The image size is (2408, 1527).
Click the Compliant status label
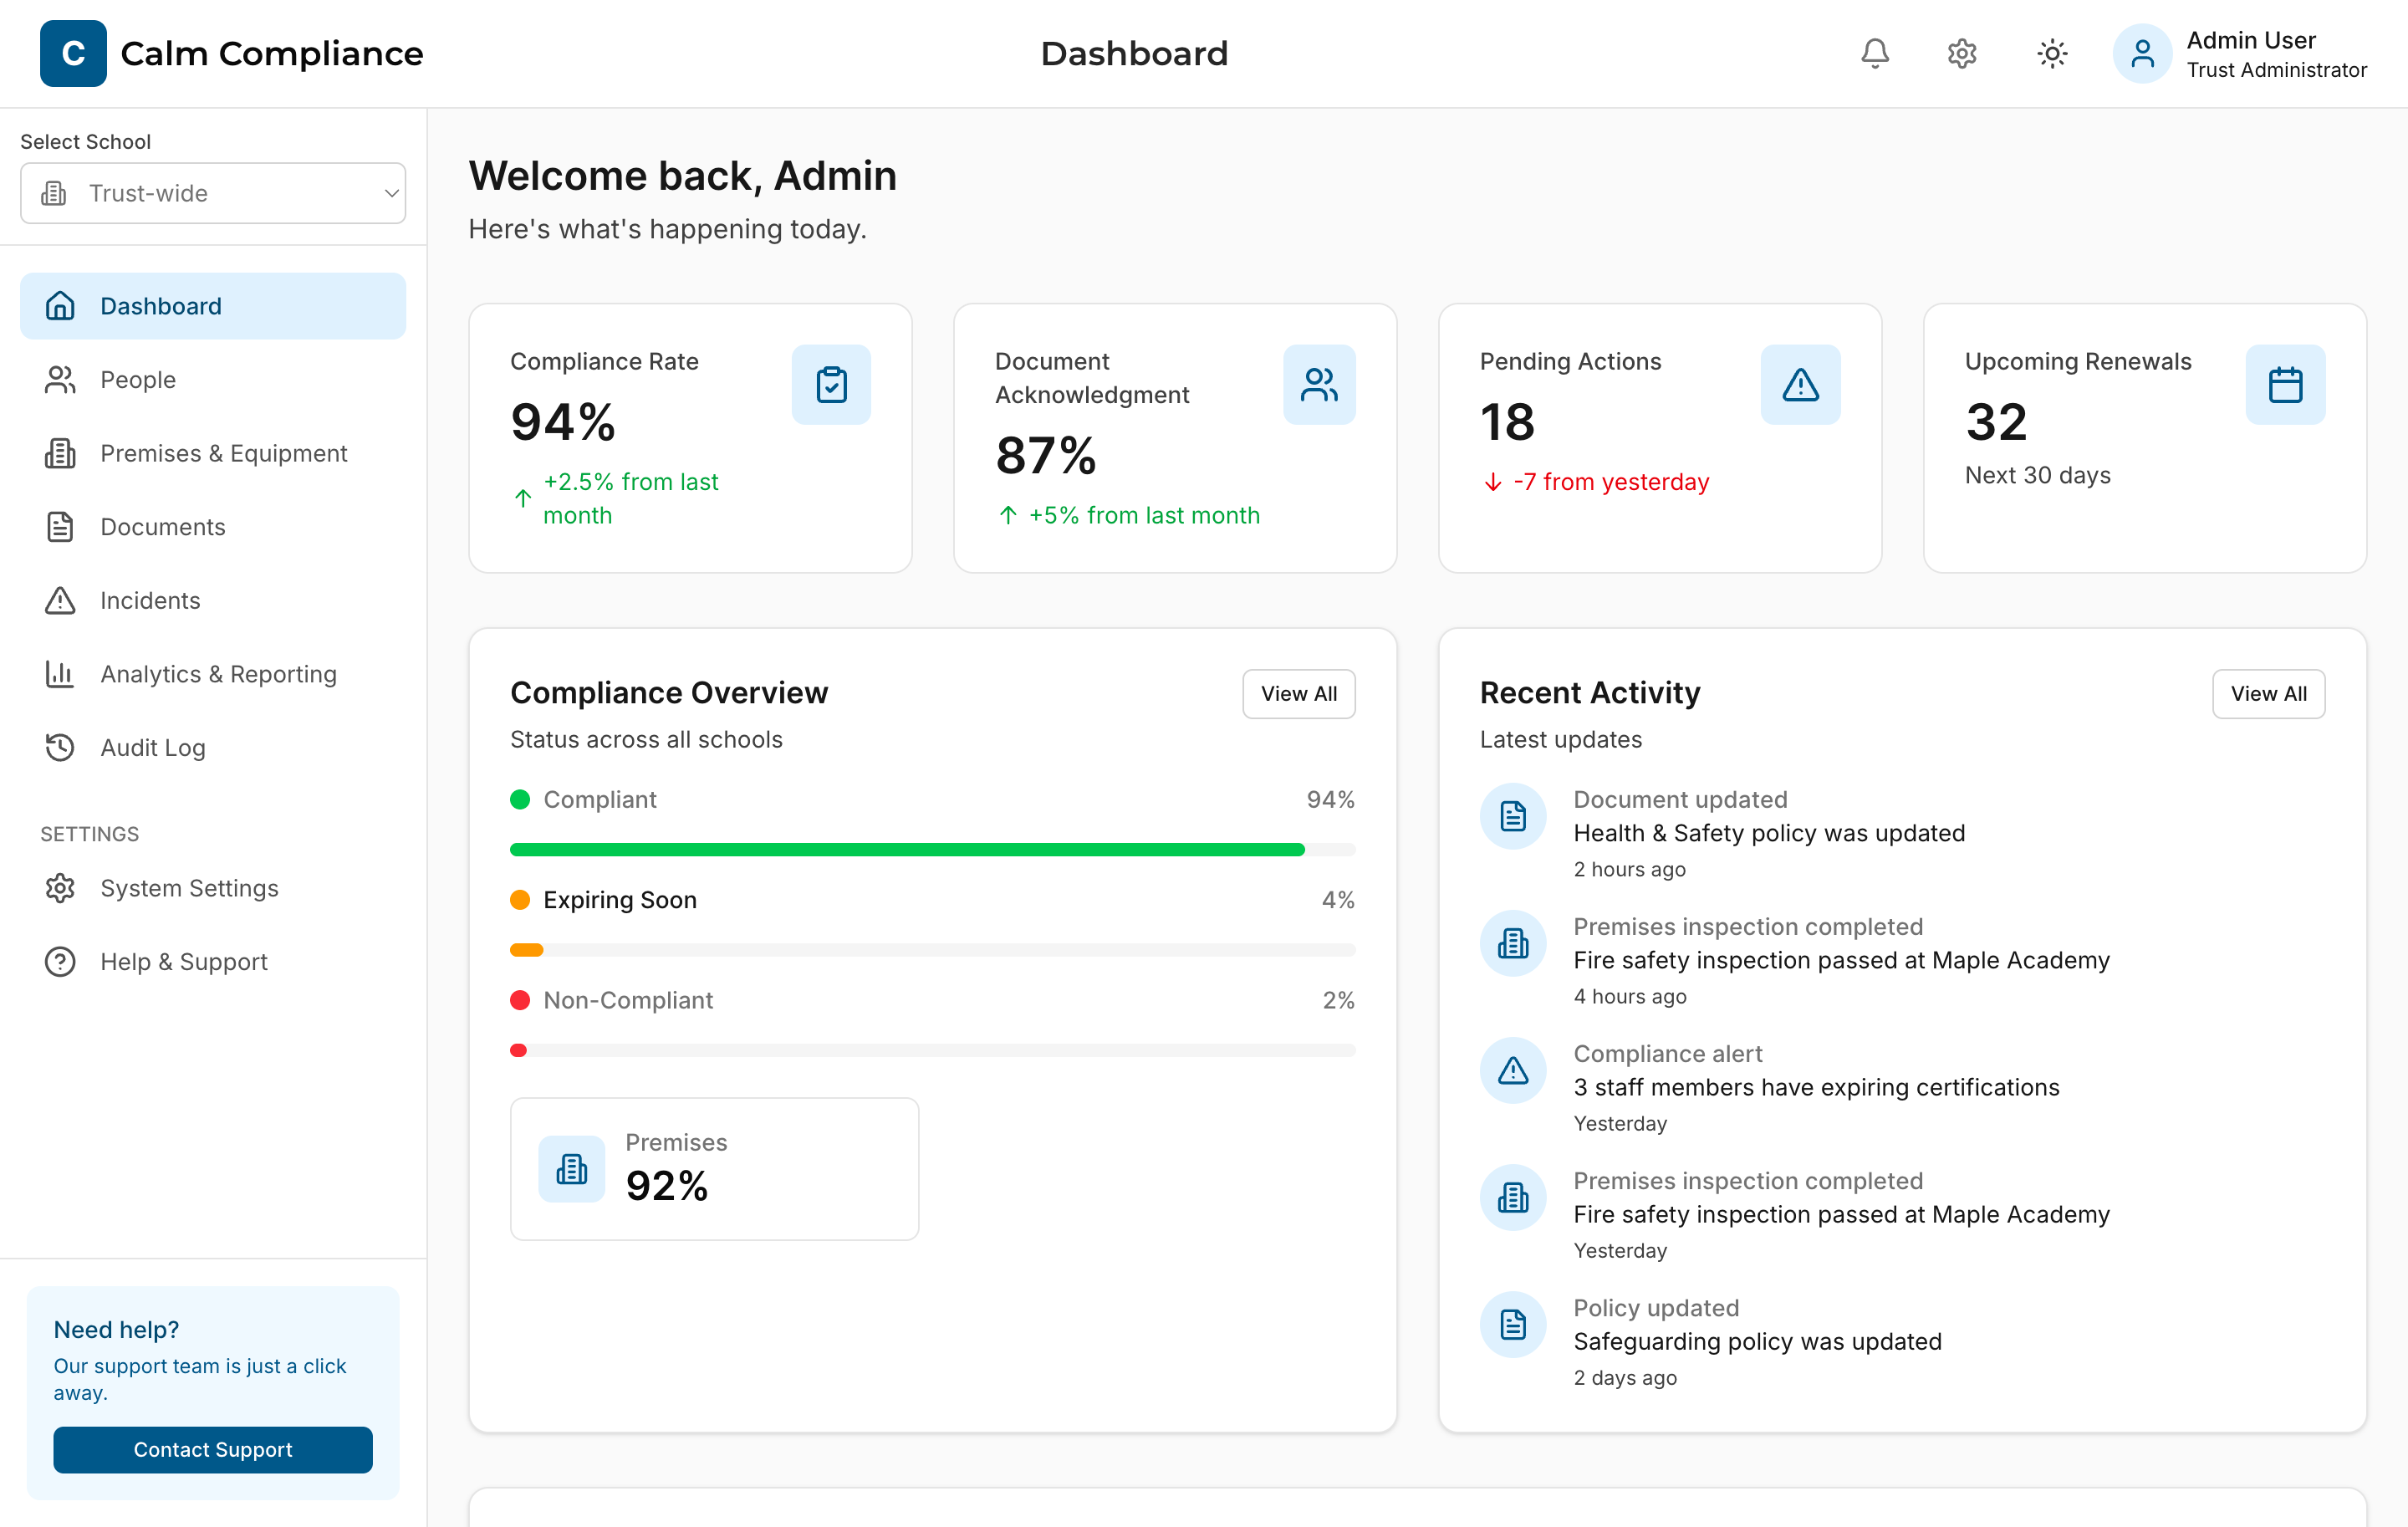tap(600, 800)
